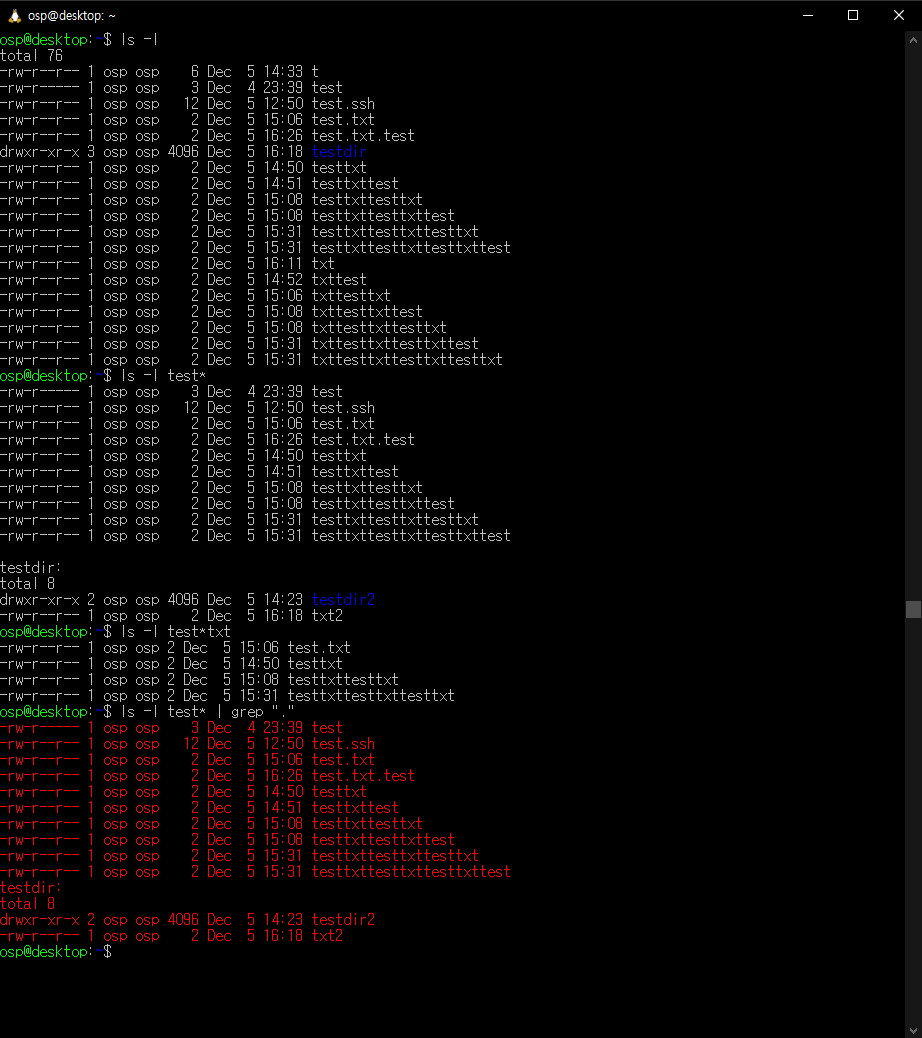
Task: Click red 'test.txt.test' filename
Action: click(x=363, y=776)
